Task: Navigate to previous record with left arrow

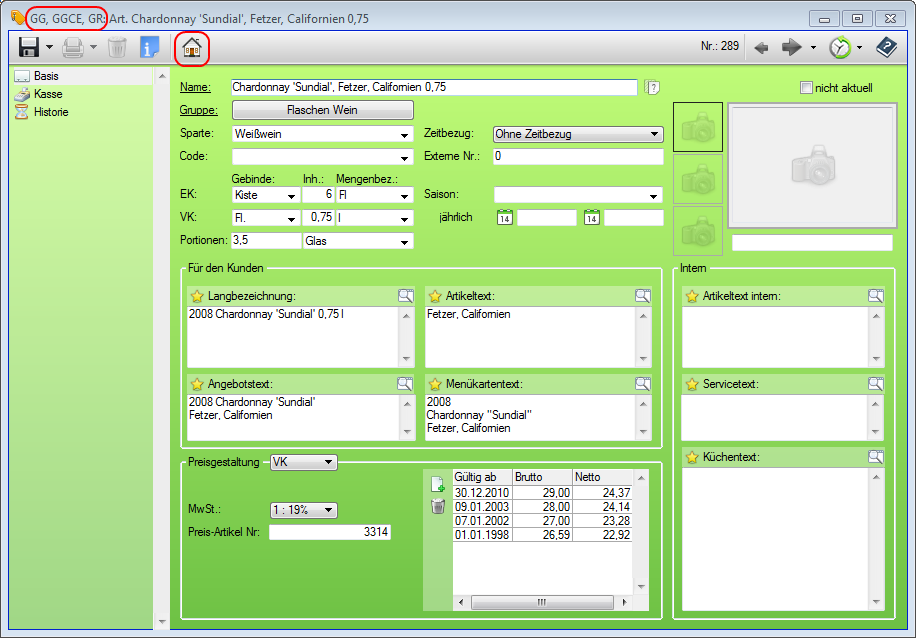Action: pos(761,47)
